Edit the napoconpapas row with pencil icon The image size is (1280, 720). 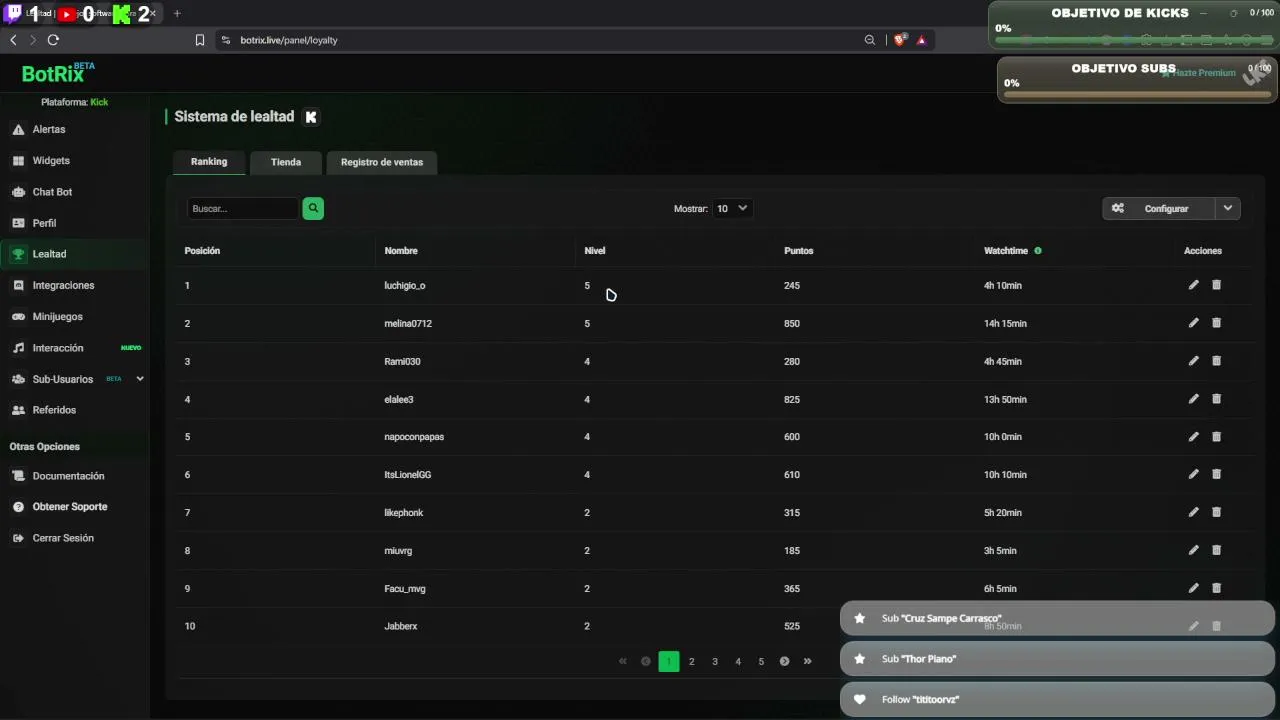[x=1193, y=437]
